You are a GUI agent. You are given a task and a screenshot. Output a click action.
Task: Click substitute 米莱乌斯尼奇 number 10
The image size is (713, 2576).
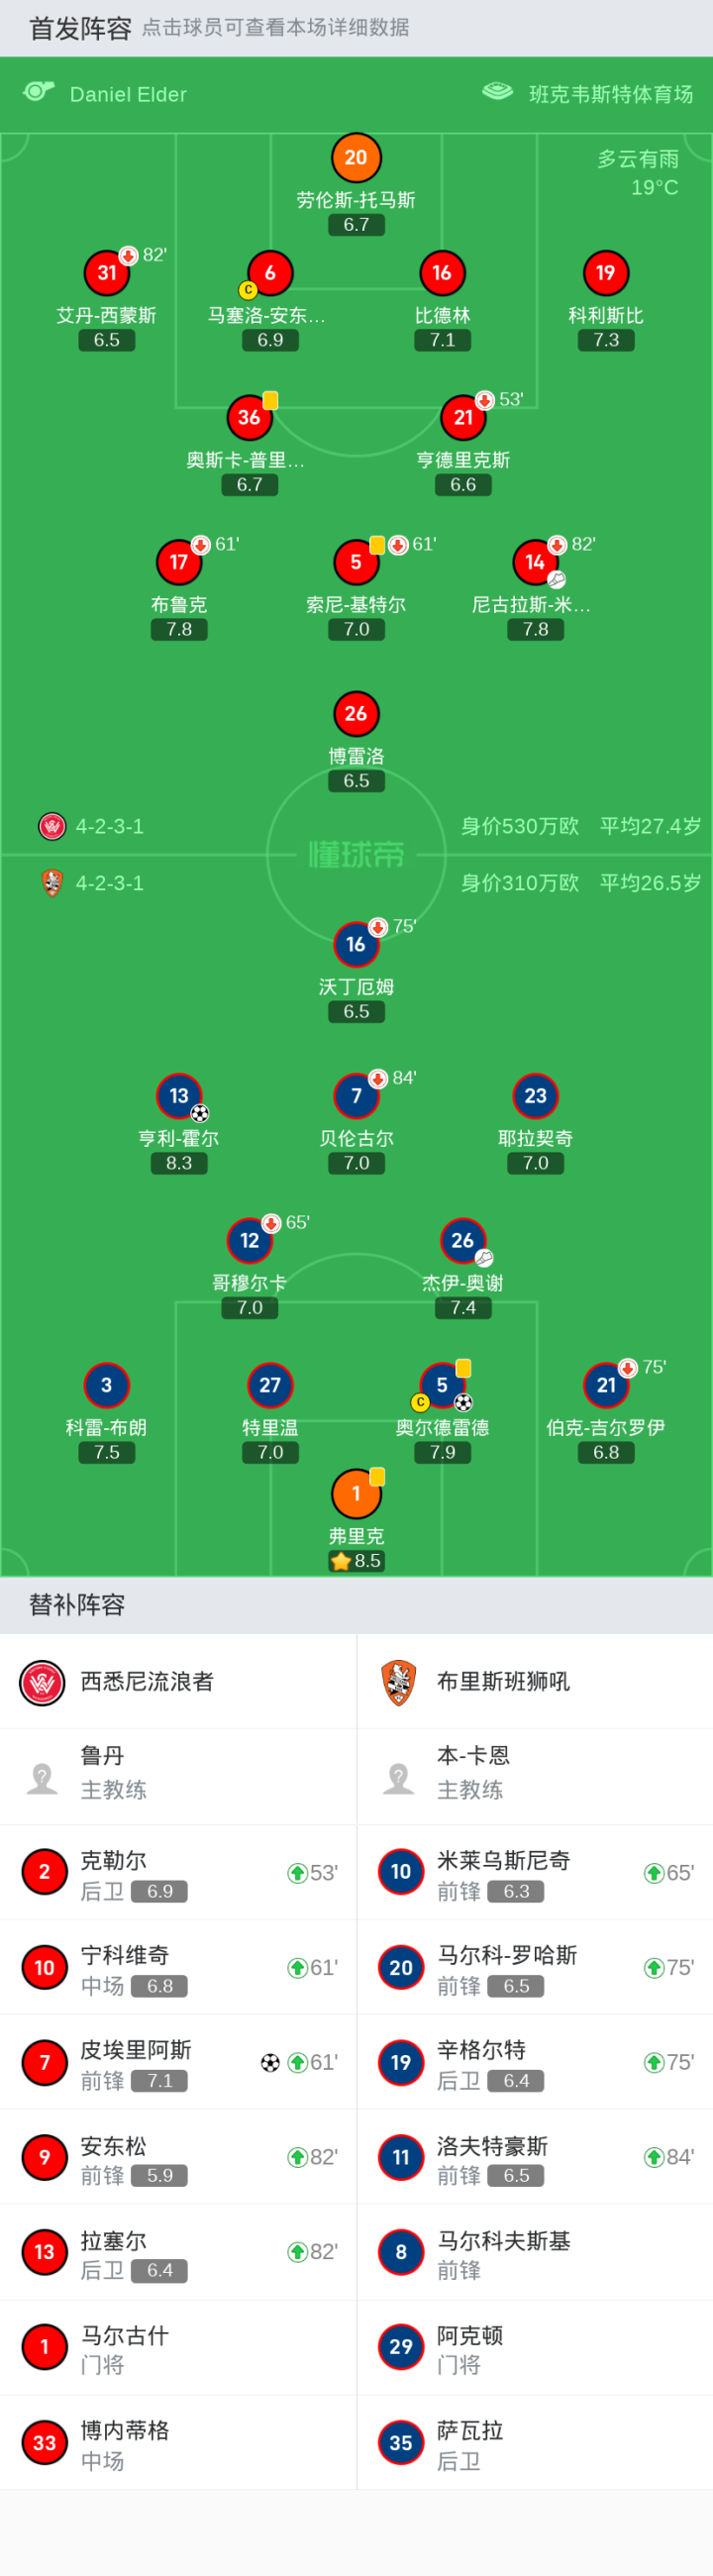pos(401,1873)
